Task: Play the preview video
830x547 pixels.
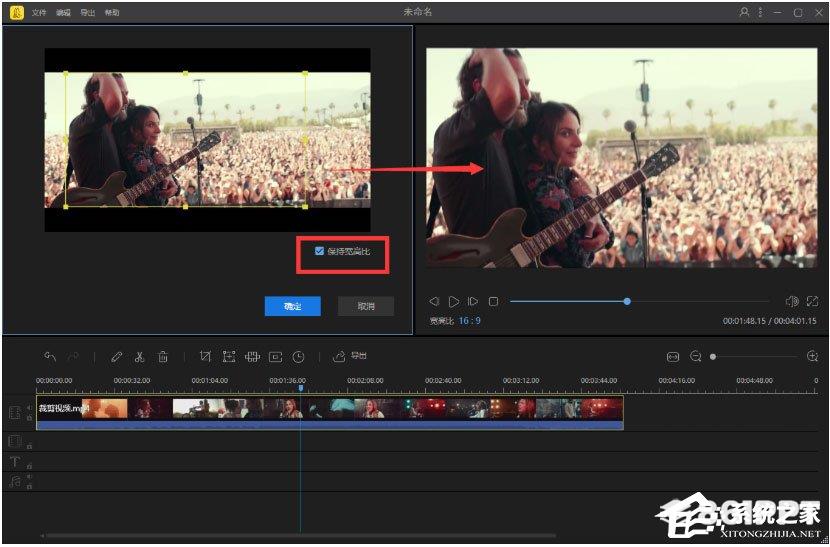Action: (x=454, y=301)
